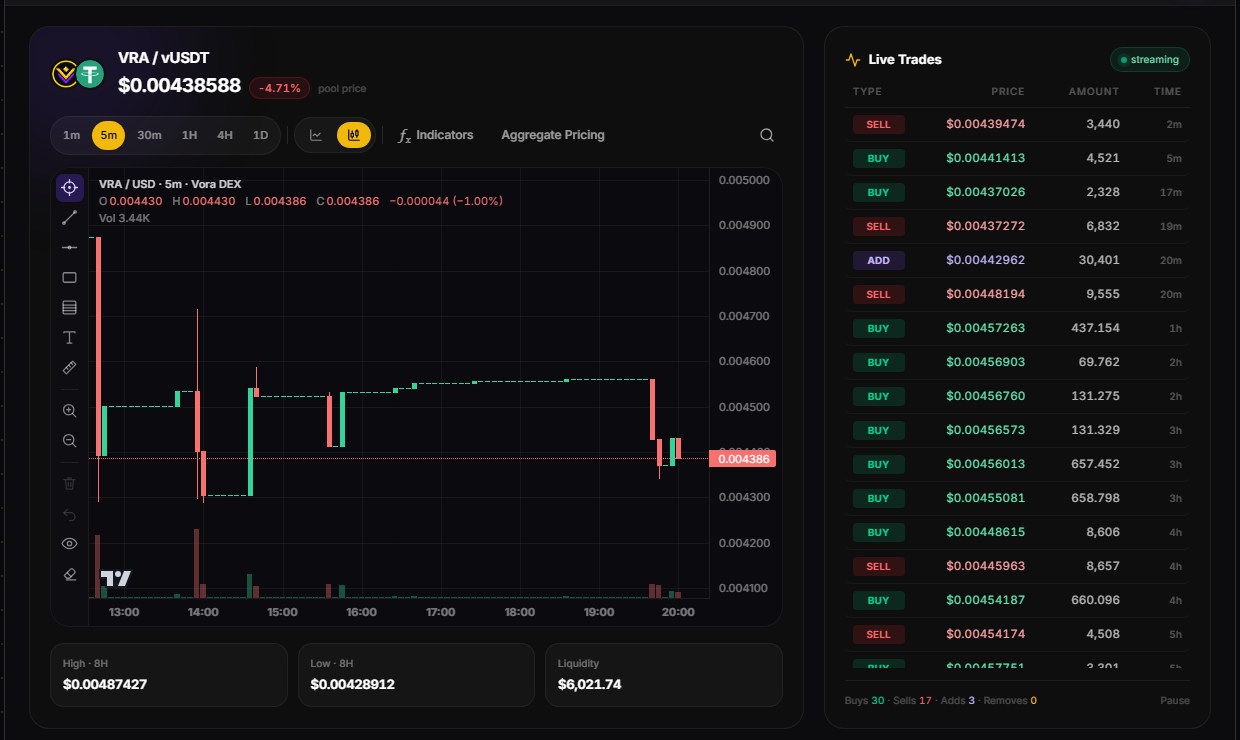Open the Indicators menu
Image resolution: width=1240 pixels, height=740 pixels.
pyautogui.click(x=435, y=135)
